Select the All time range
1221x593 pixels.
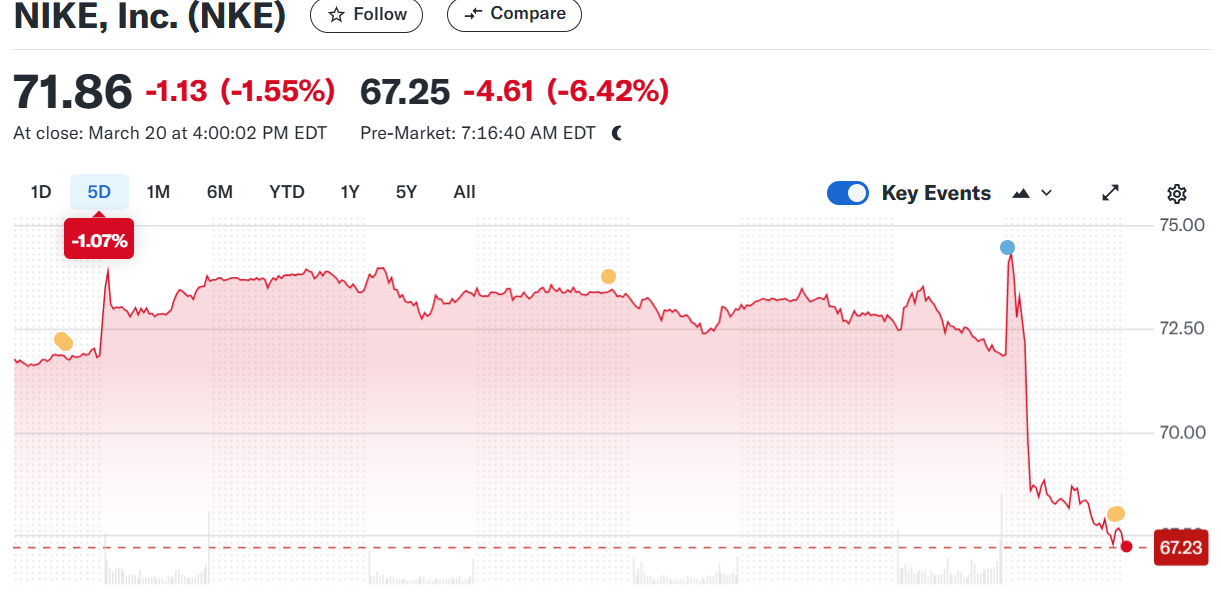pyautogui.click(x=464, y=192)
